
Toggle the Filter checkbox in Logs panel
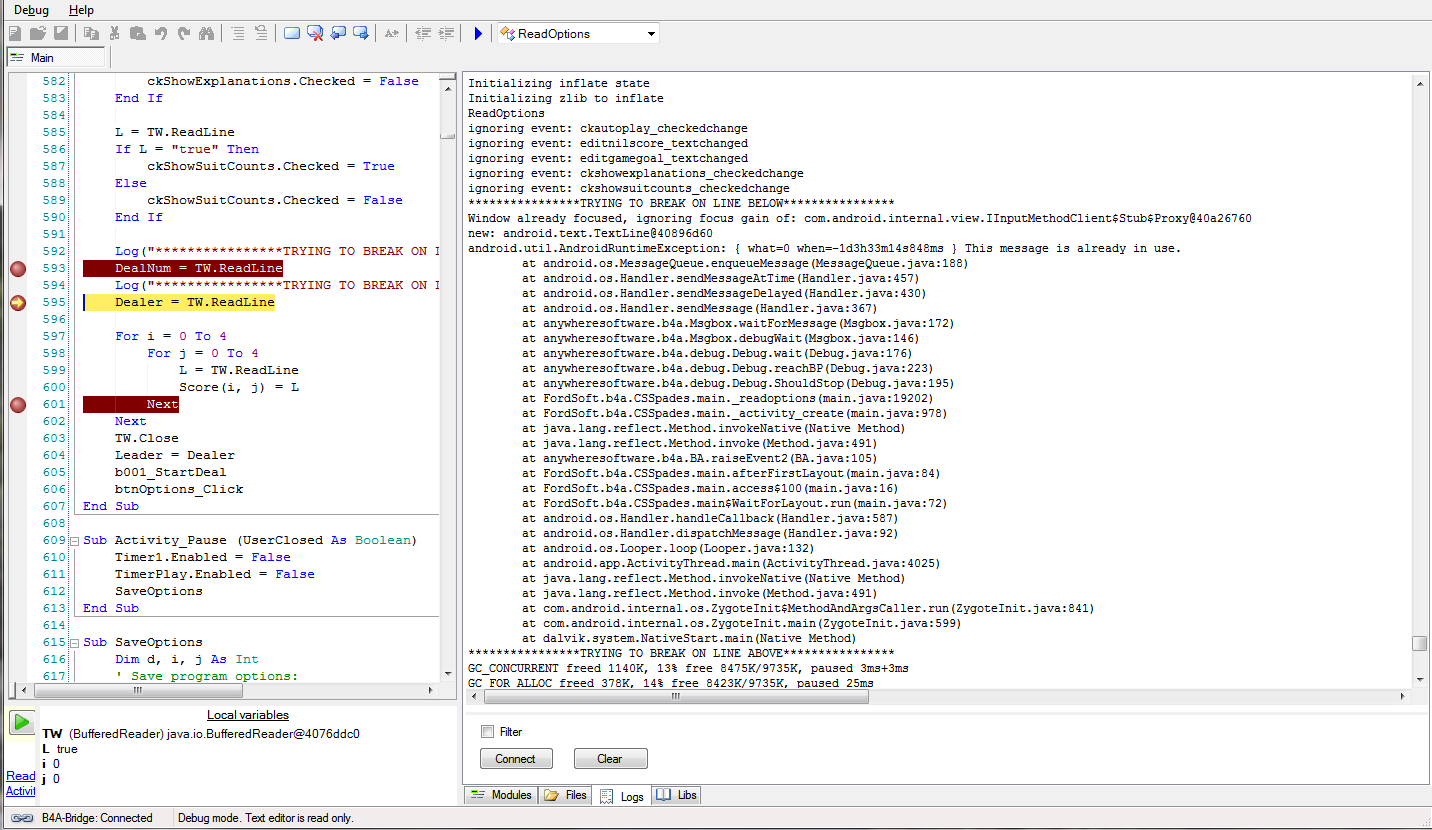pyautogui.click(x=488, y=732)
